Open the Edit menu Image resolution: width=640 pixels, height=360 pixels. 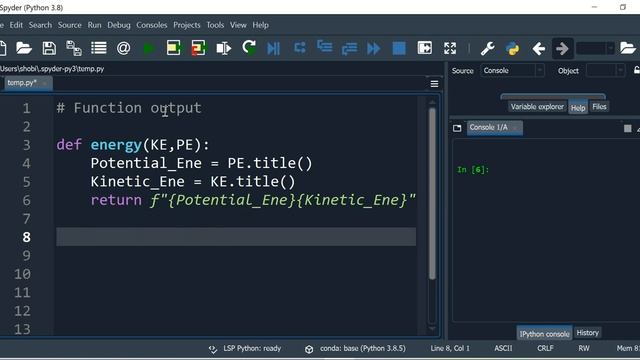point(16,25)
